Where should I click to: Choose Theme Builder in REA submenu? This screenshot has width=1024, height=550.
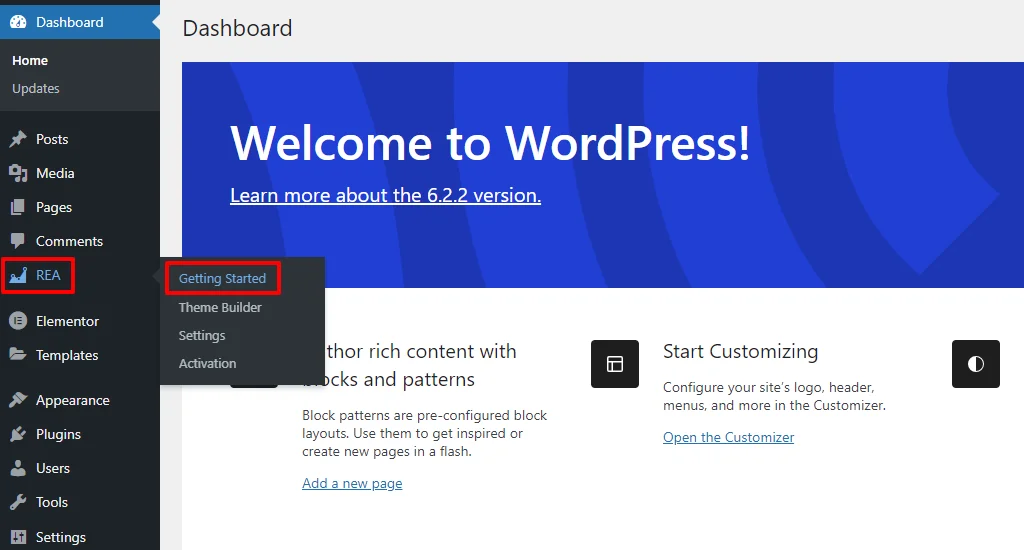[220, 307]
